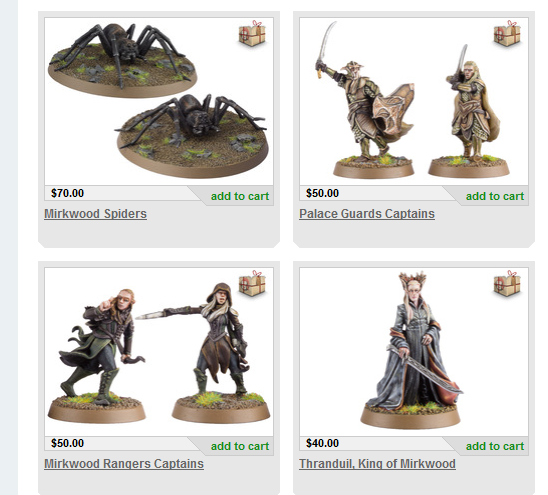Open the Mirkwood Spiders product link
The width and height of the screenshot is (548, 495).
(x=95, y=214)
